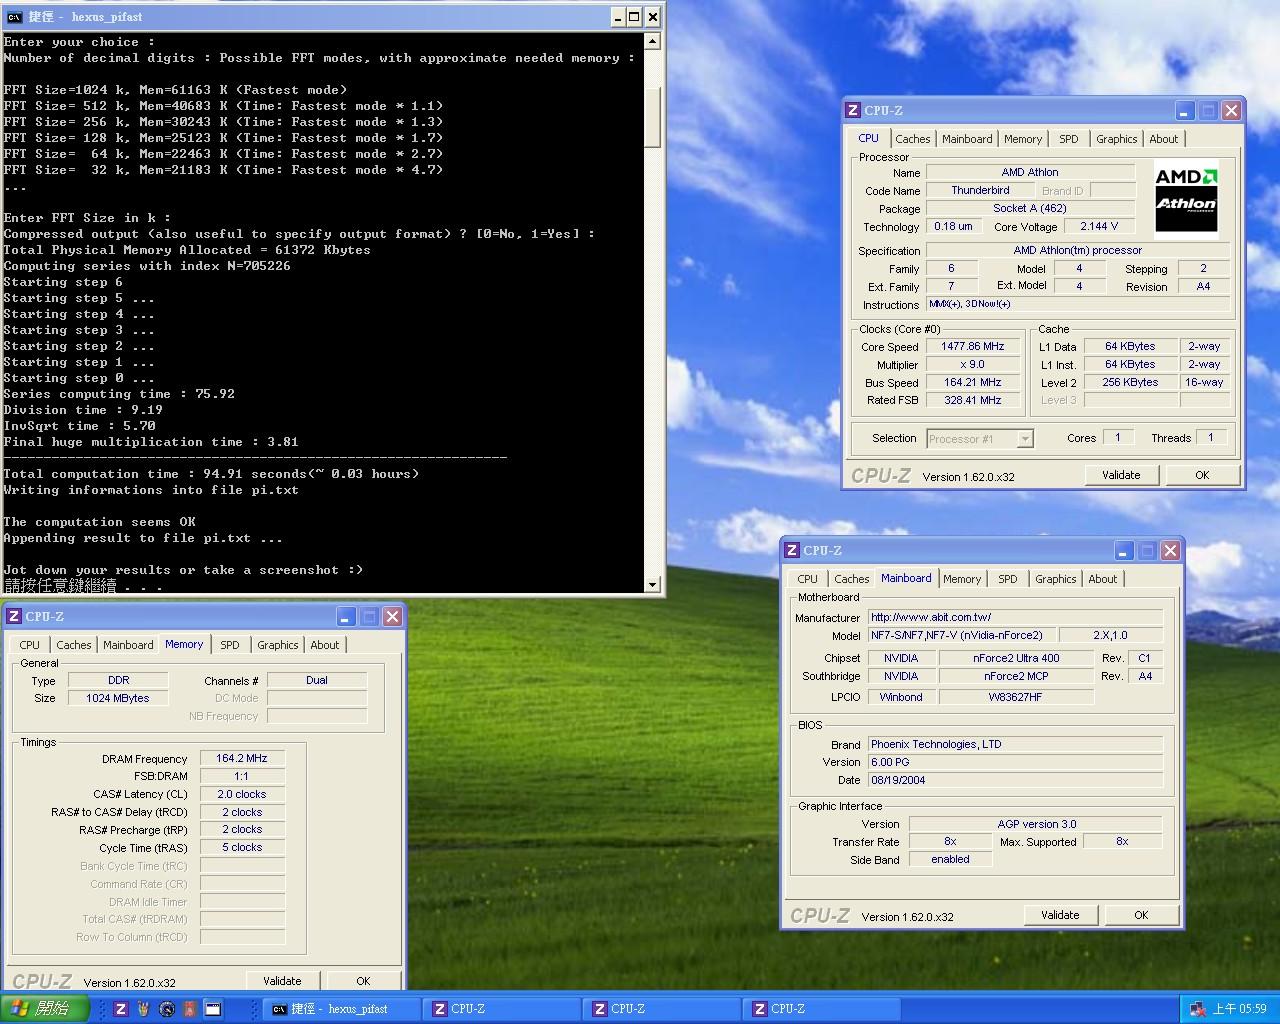Open the trophy cup quick launch icon
This screenshot has height=1024, width=1280.
[144, 1009]
